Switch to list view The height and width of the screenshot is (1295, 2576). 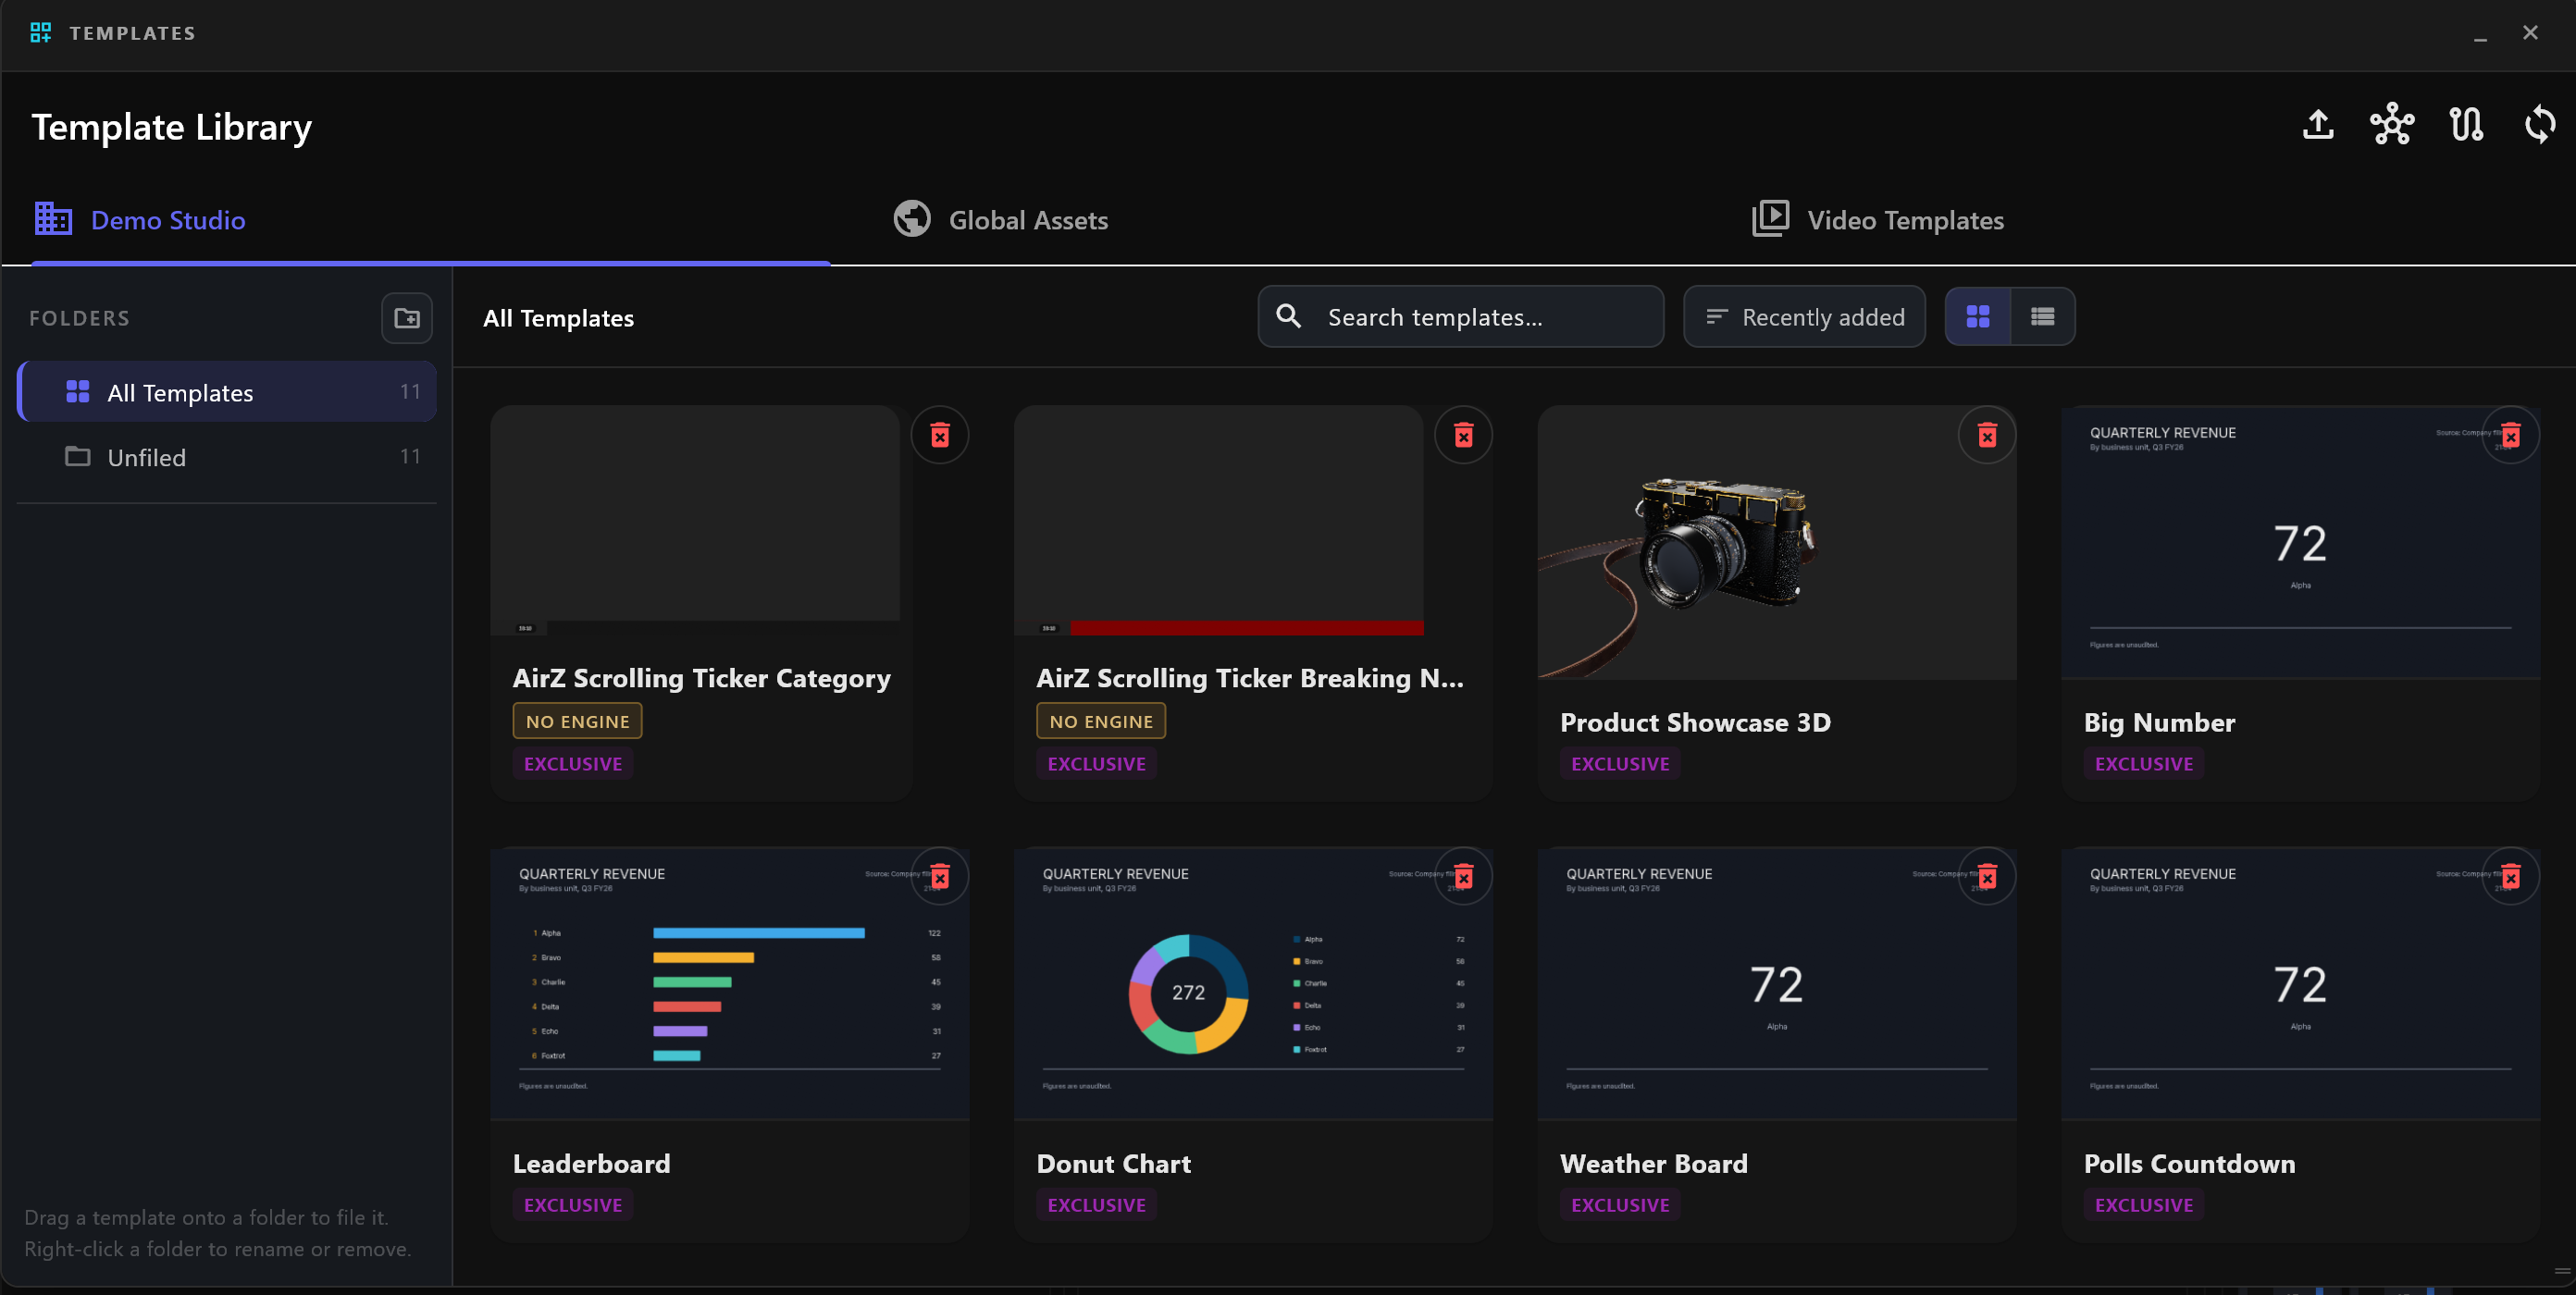pos(2042,317)
